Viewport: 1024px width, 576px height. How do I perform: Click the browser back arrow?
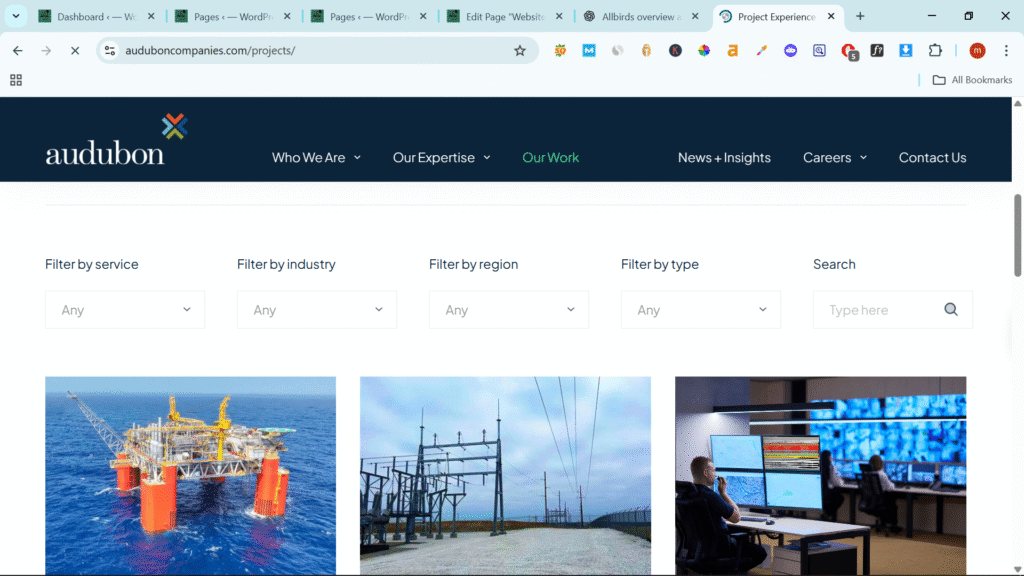pyautogui.click(x=18, y=51)
